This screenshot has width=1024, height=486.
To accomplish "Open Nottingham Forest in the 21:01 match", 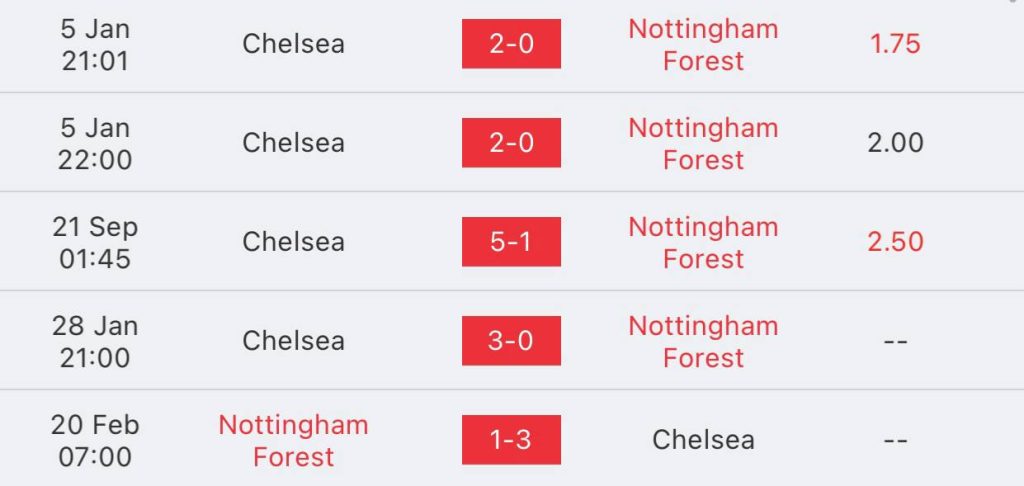I will pyautogui.click(x=703, y=44).
